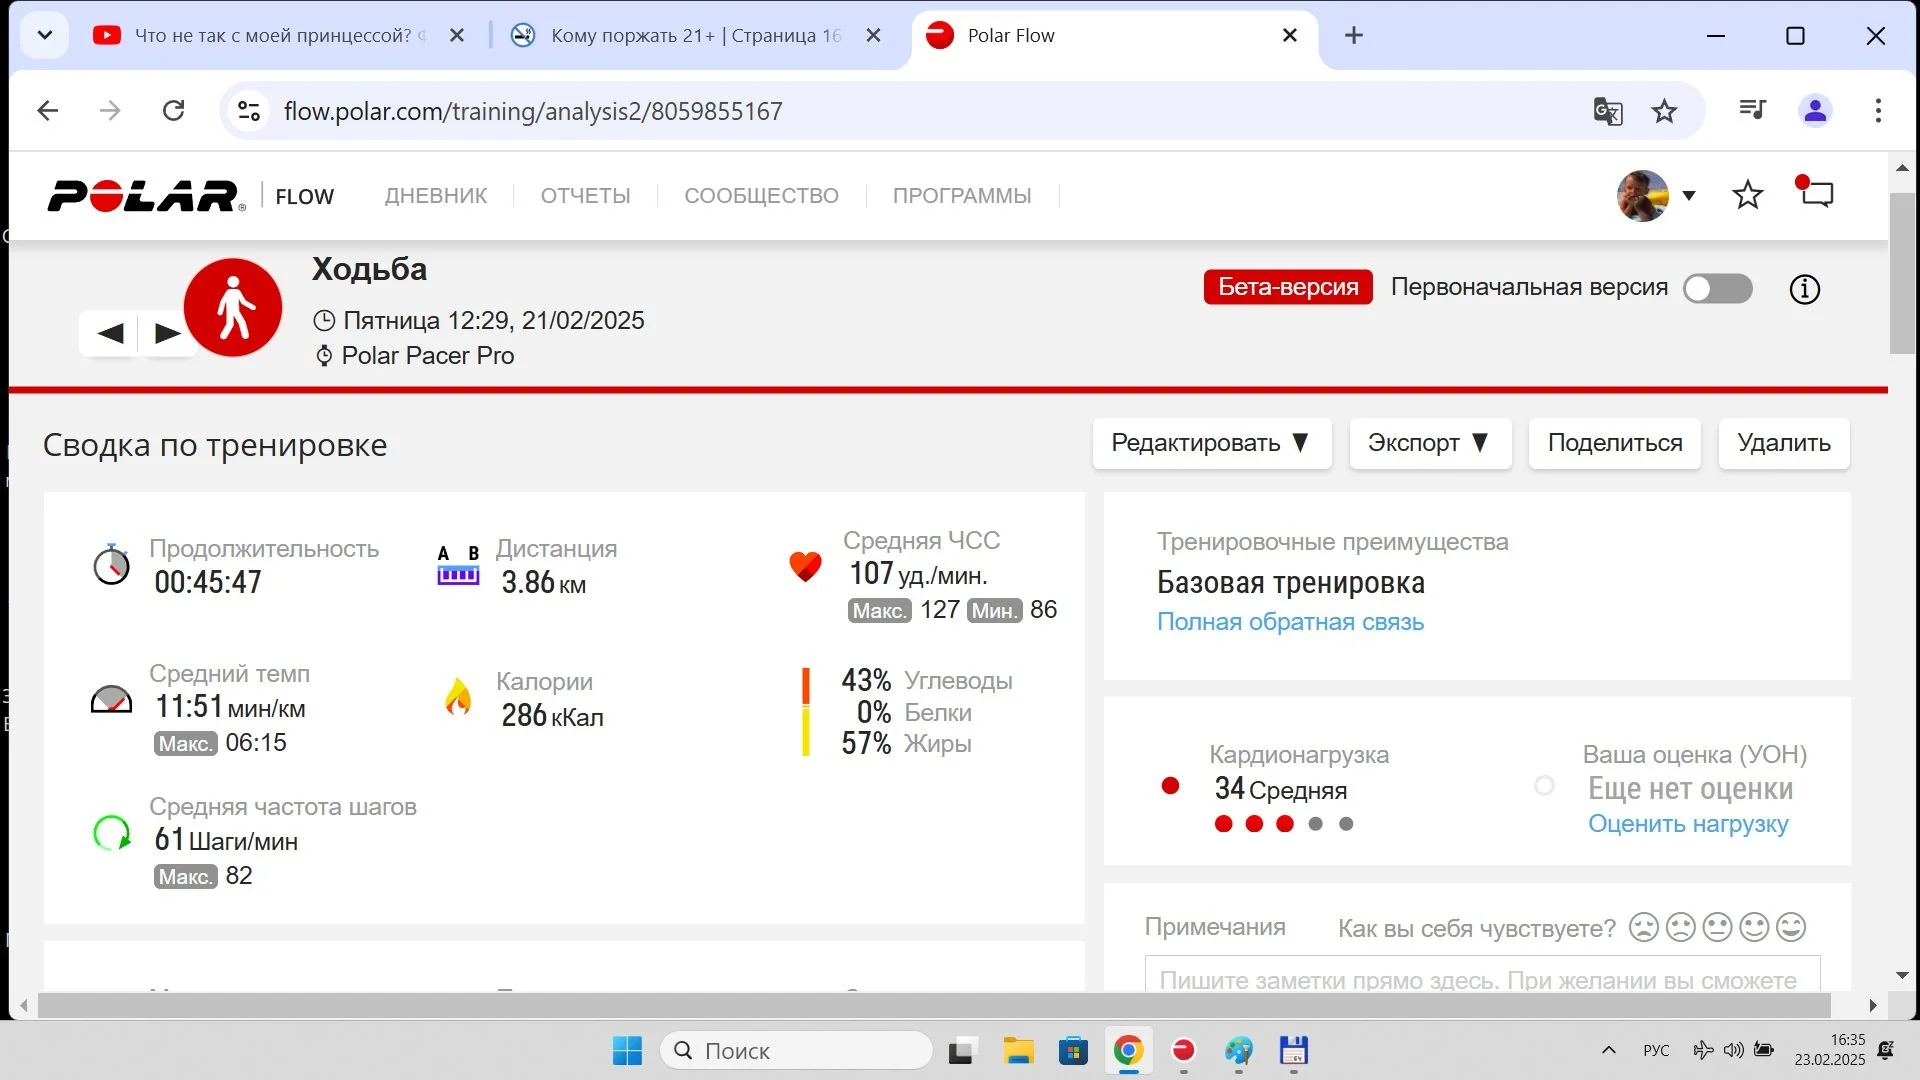
Task: Click the favorites star icon in Polar header
Action: point(1747,195)
